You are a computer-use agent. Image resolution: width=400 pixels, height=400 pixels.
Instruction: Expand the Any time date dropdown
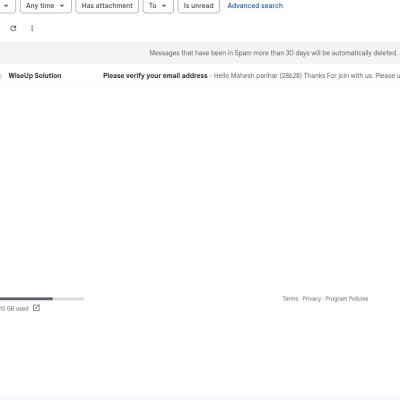pos(46,6)
